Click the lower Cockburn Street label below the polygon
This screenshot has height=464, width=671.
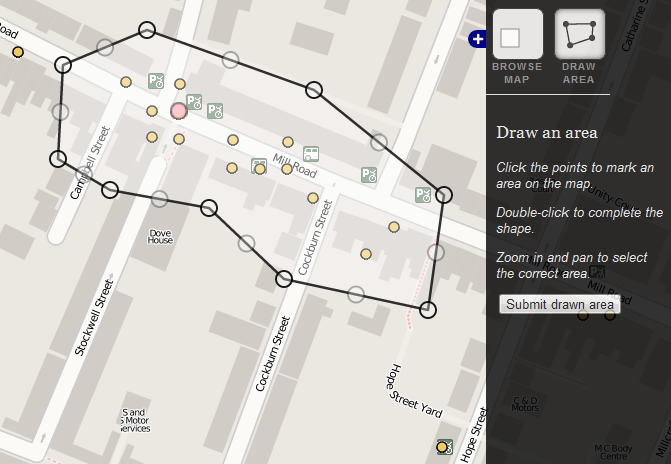coord(273,354)
